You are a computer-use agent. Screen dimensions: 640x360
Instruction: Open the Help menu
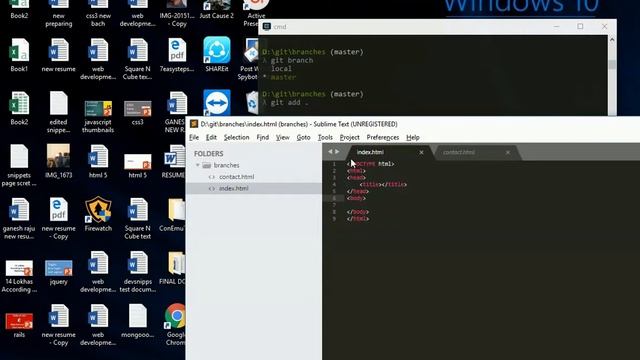click(x=413, y=138)
